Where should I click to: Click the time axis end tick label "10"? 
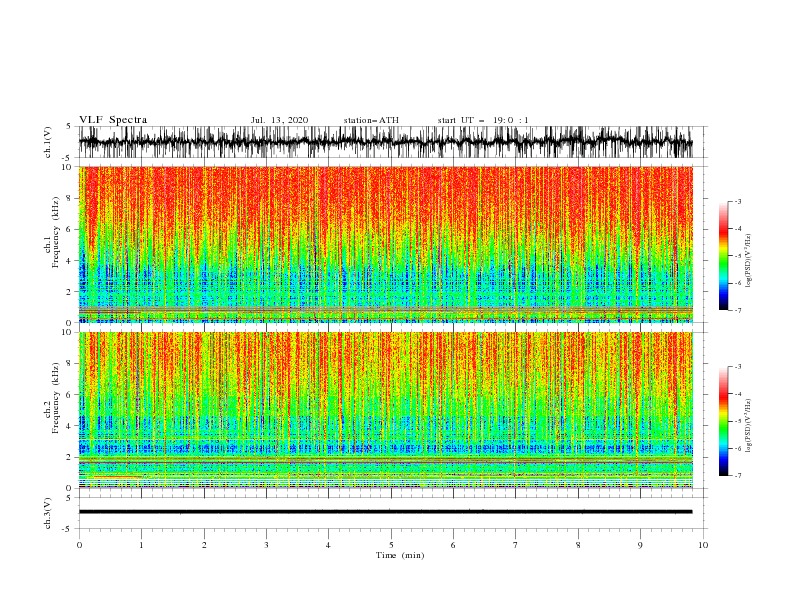pyautogui.click(x=703, y=545)
